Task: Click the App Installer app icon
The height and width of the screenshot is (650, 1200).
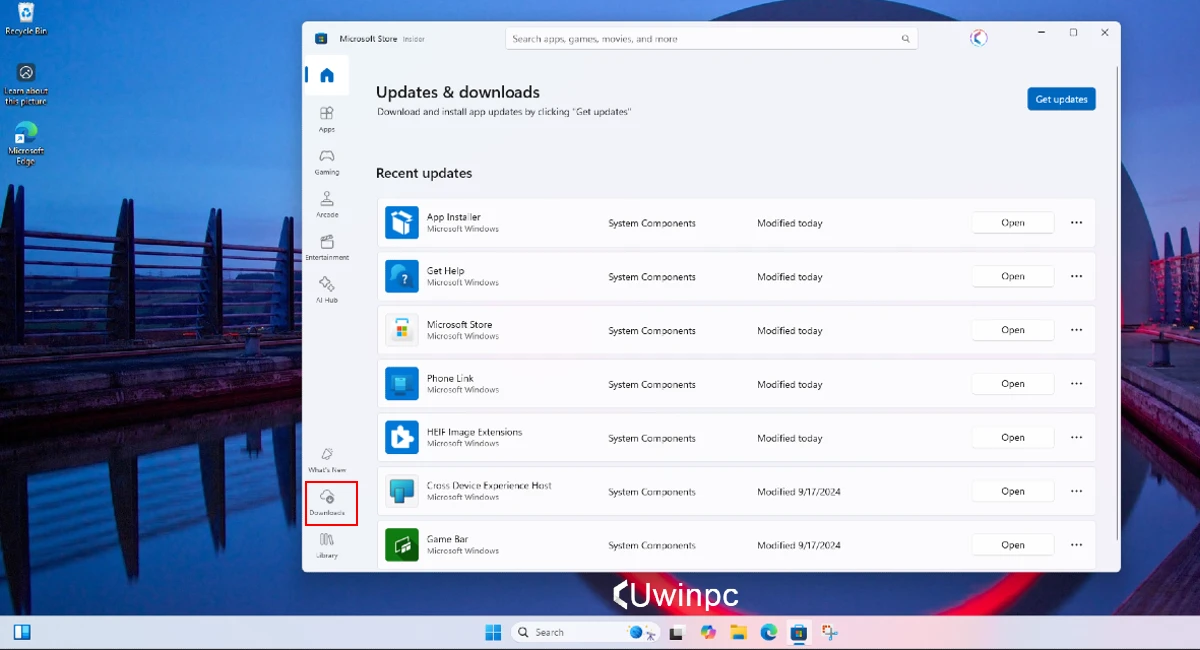Action: click(x=402, y=223)
